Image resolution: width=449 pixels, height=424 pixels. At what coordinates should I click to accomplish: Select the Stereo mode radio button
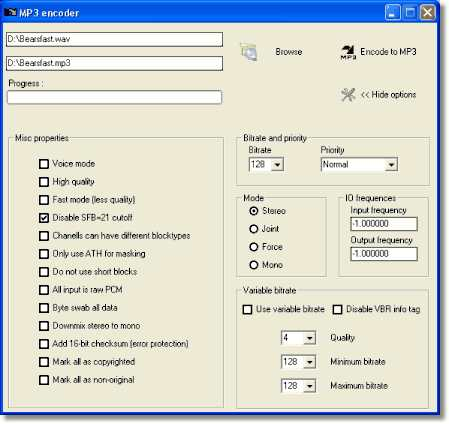(x=254, y=211)
